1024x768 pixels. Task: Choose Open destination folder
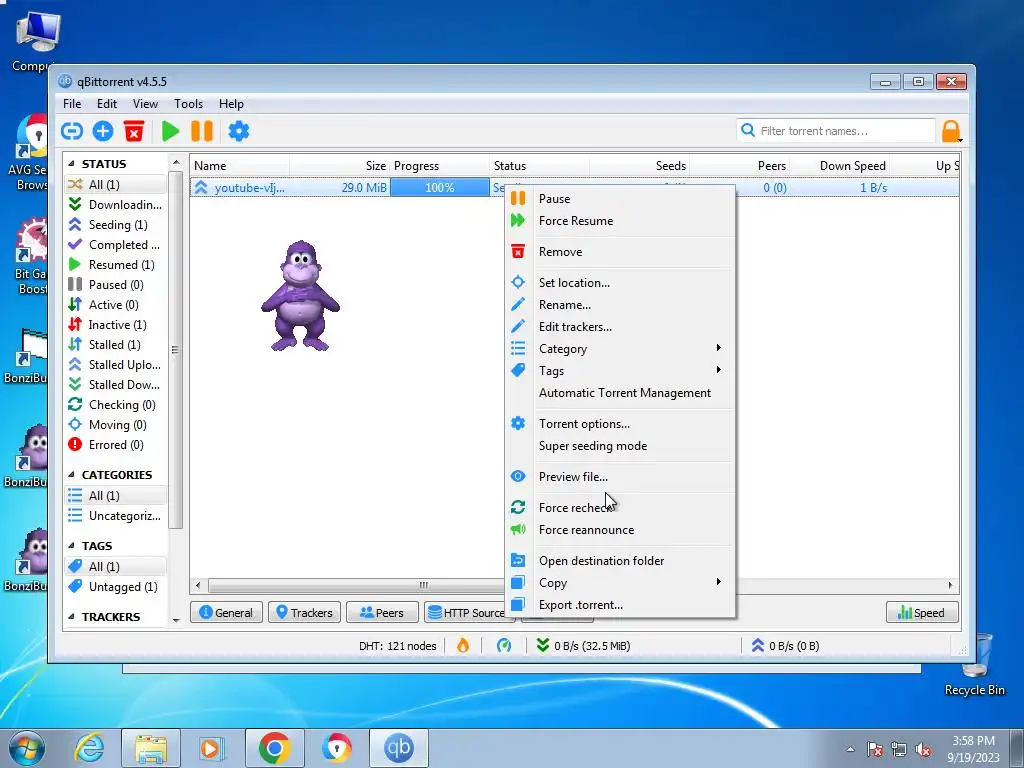[x=620, y=561]
